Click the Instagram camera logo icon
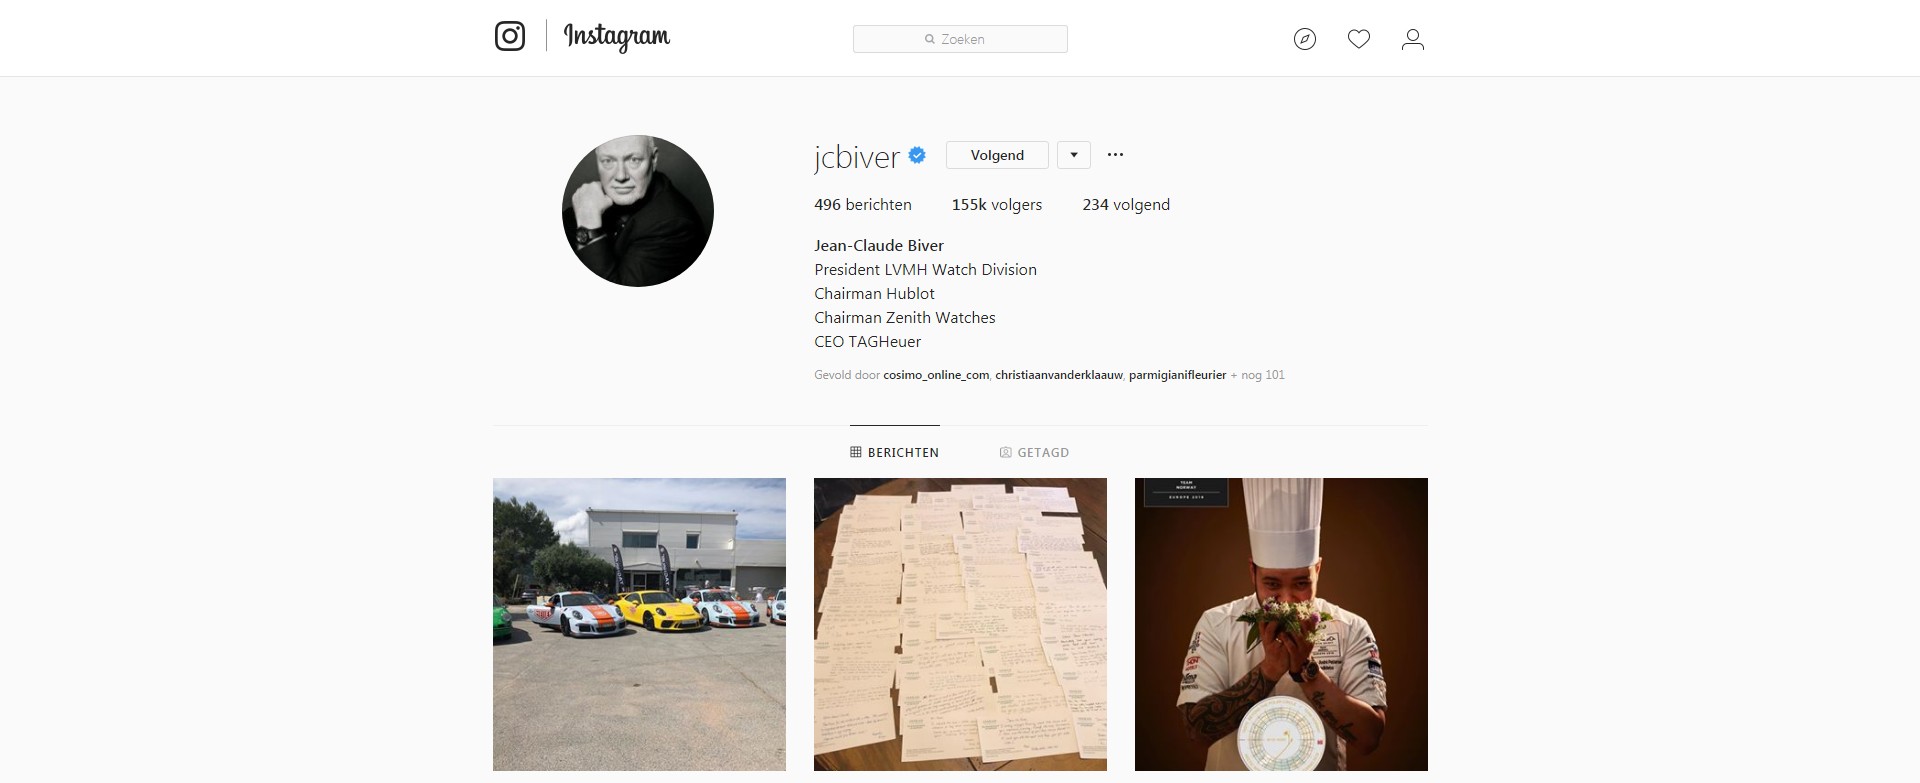 (510, 36)
